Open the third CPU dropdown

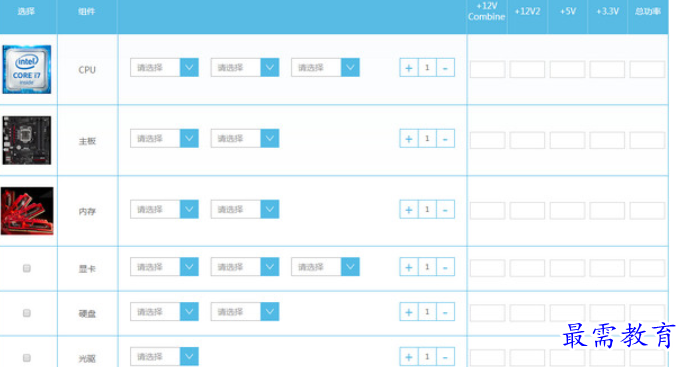(x=325, y=68)
